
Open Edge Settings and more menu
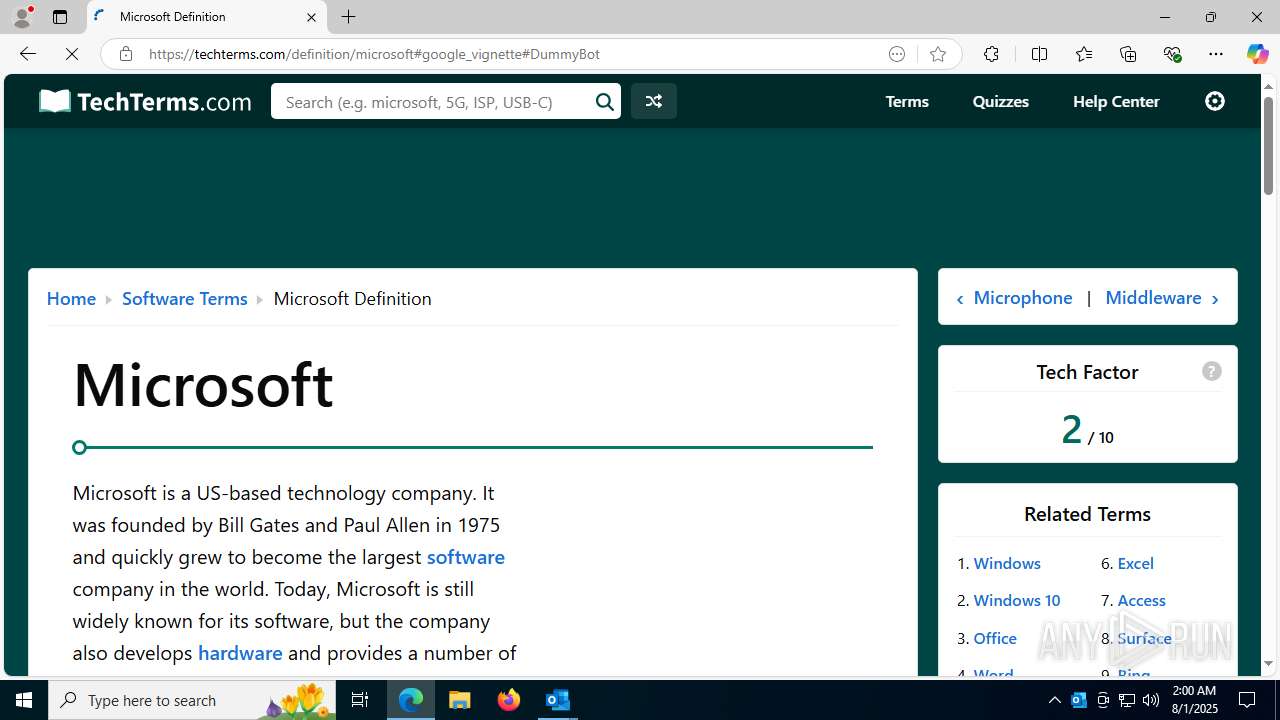pos(1216,54)
